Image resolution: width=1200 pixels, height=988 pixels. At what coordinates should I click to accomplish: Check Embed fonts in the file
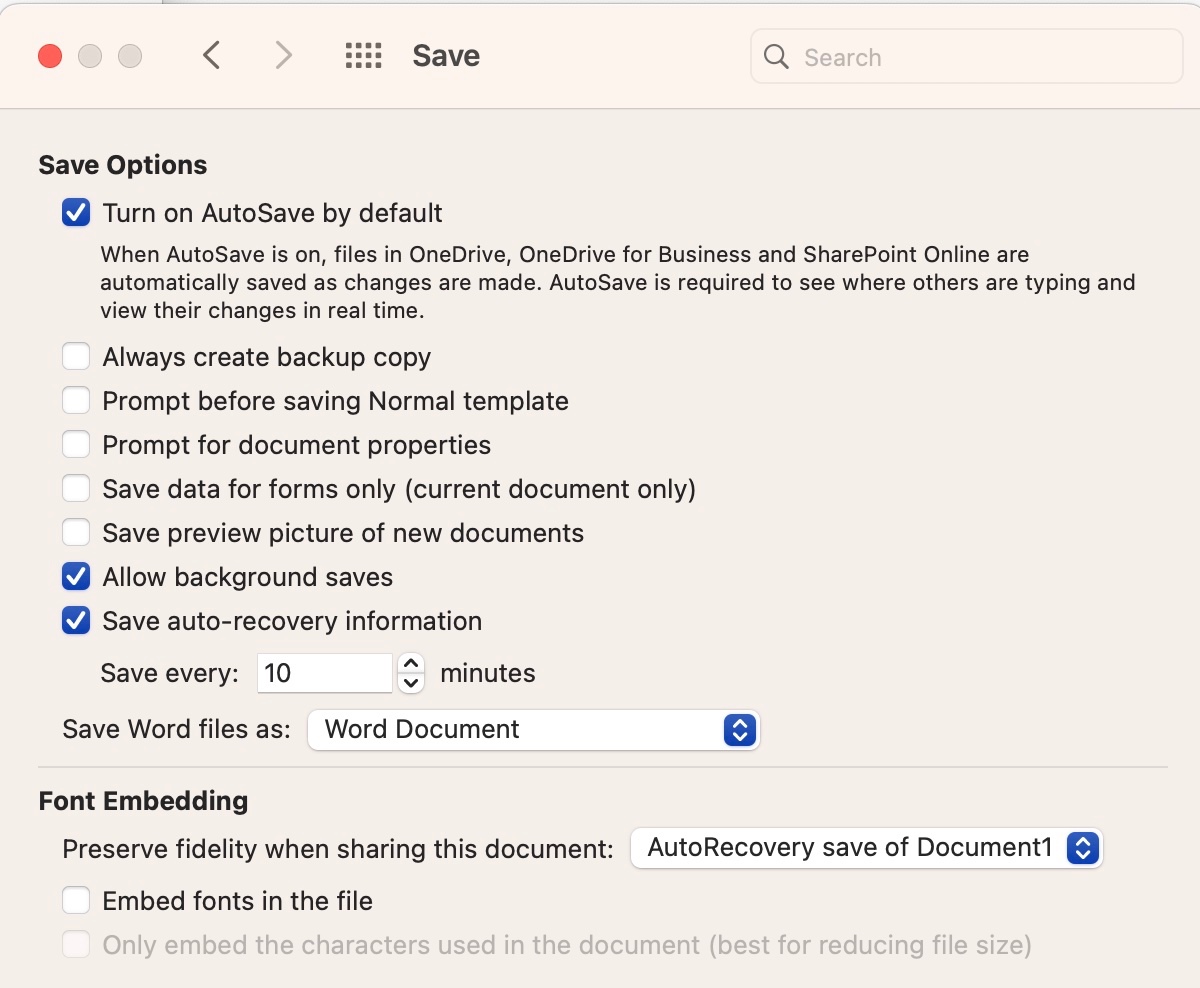(76, 901)
